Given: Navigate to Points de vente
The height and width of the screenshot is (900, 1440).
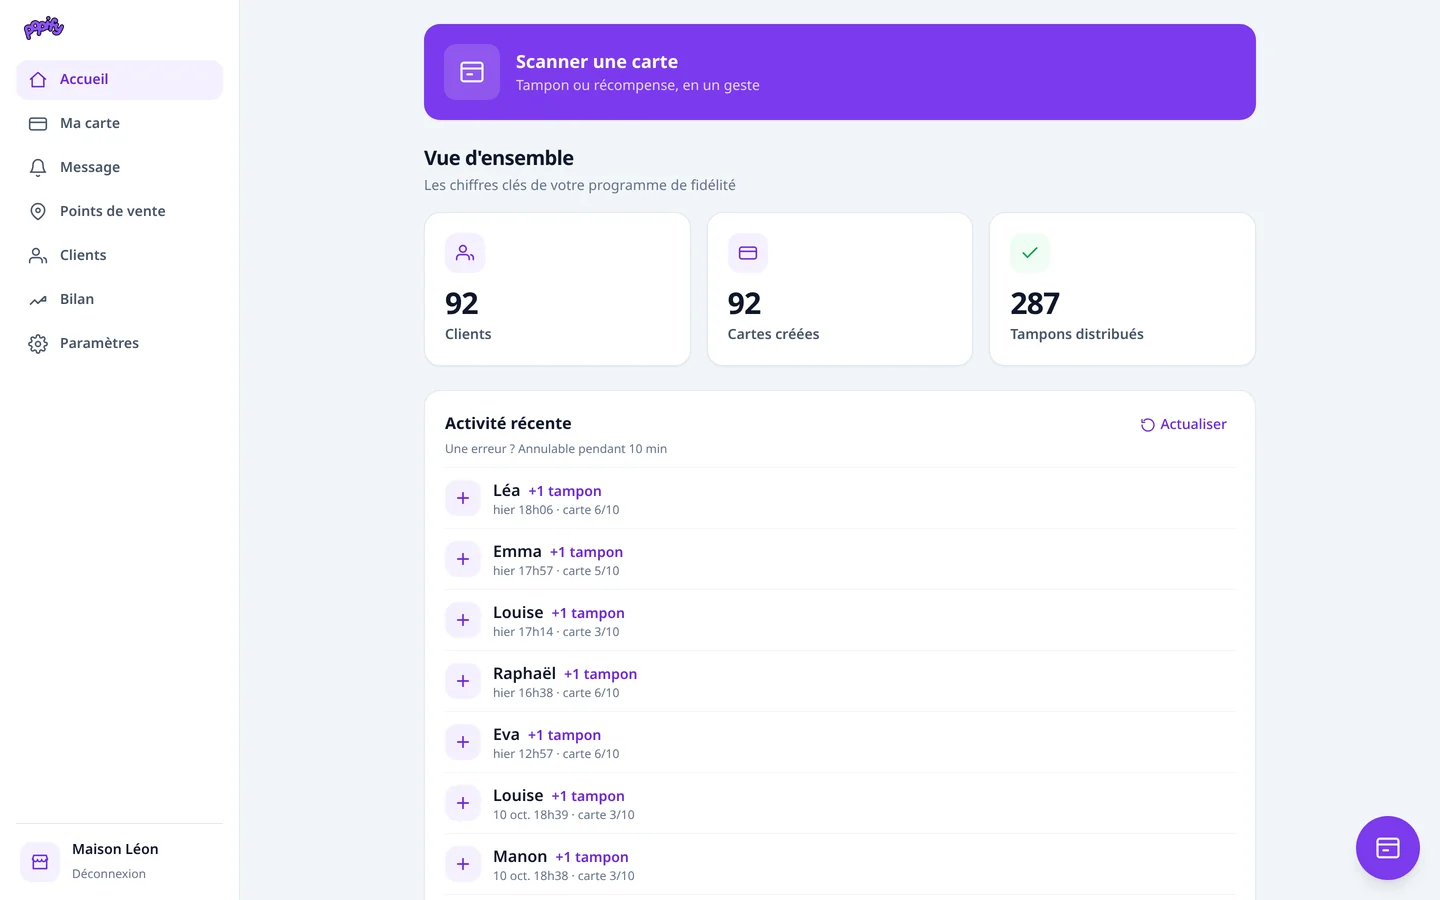Looking at the screenshot, I should (120, 212).
